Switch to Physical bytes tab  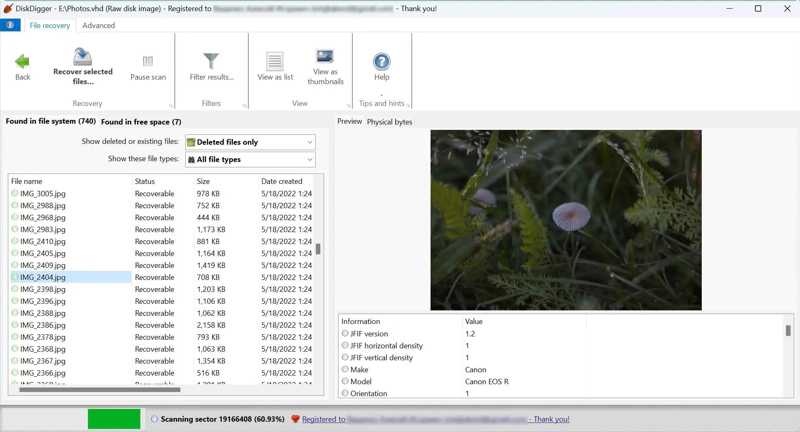pos(389,122)
